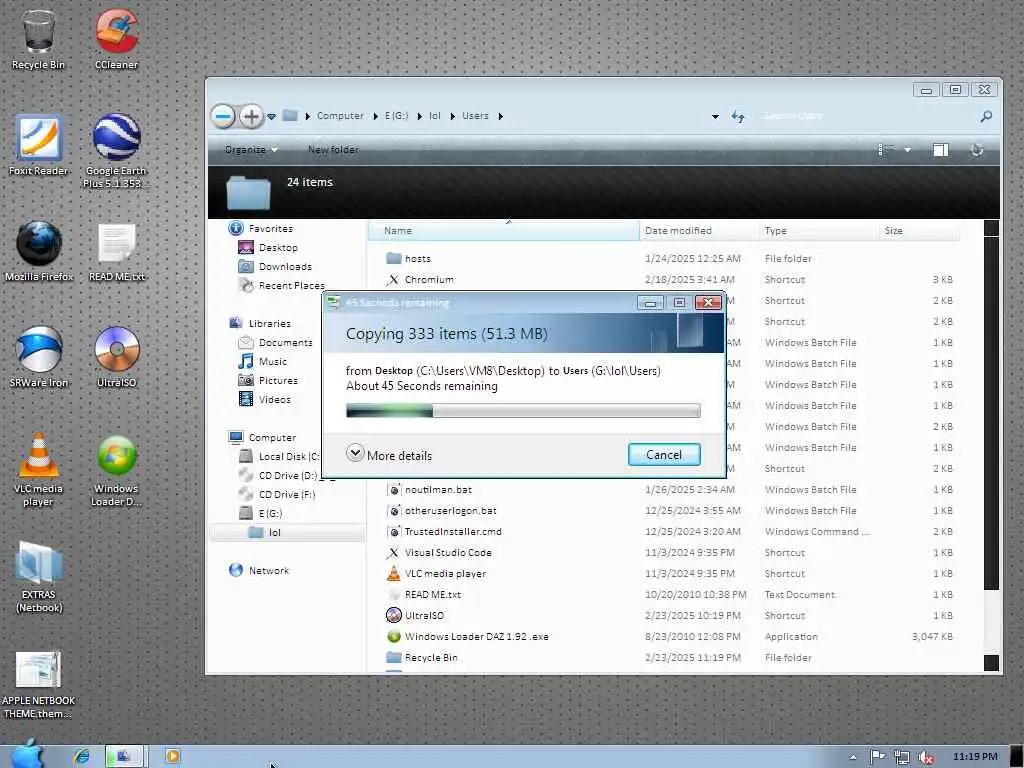This screenshot has width=1024, height=768.
Task: Select Foxit Reader desktop icon
Action: tap(39, 145)
